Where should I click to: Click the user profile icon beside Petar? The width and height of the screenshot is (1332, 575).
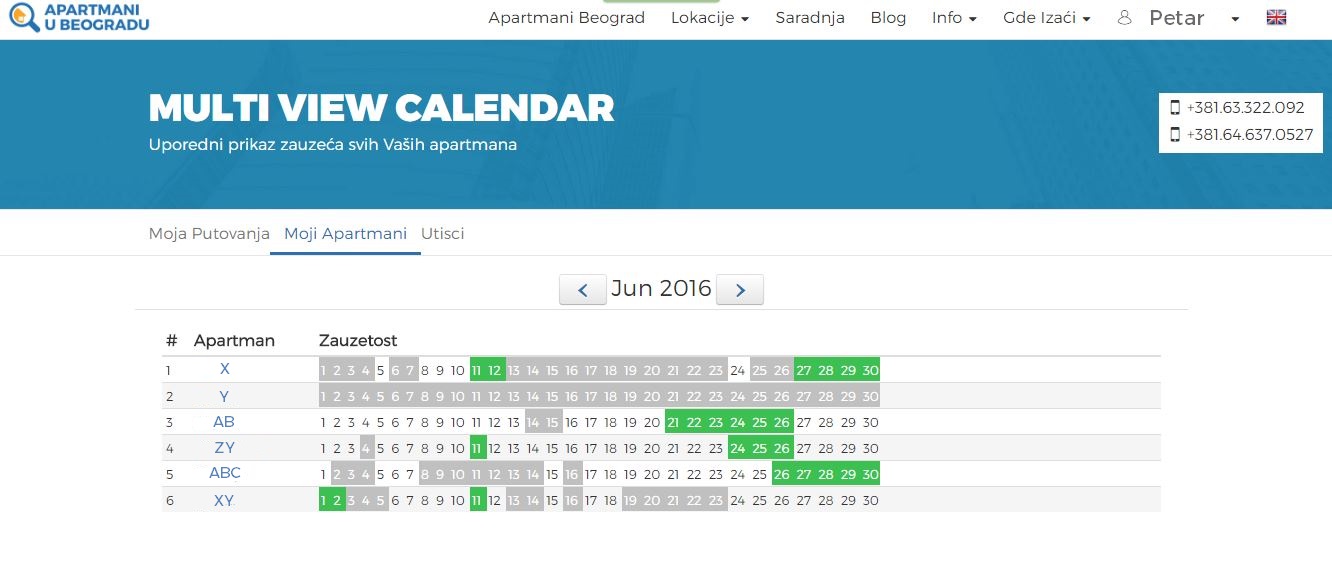pos(1124,17)
